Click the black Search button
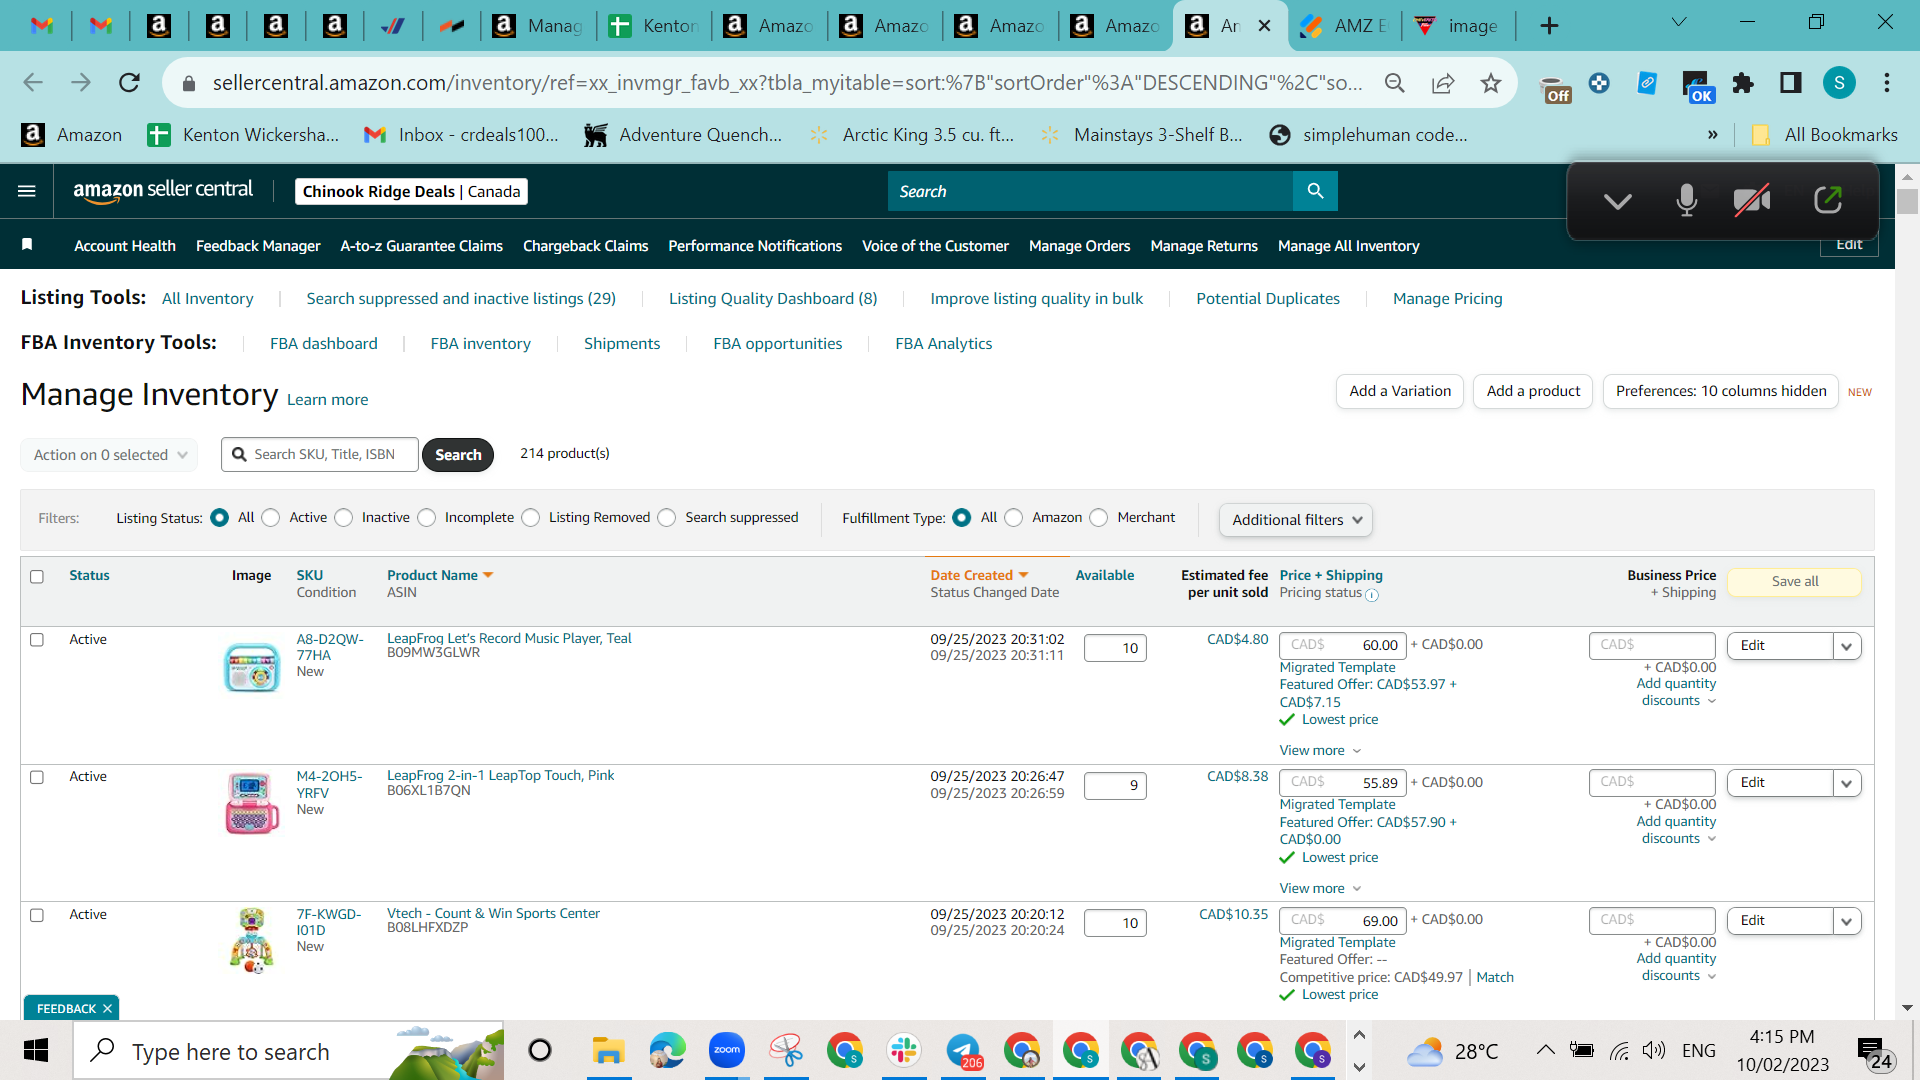Screen dimensions: 1920x1080 (458, 455)
